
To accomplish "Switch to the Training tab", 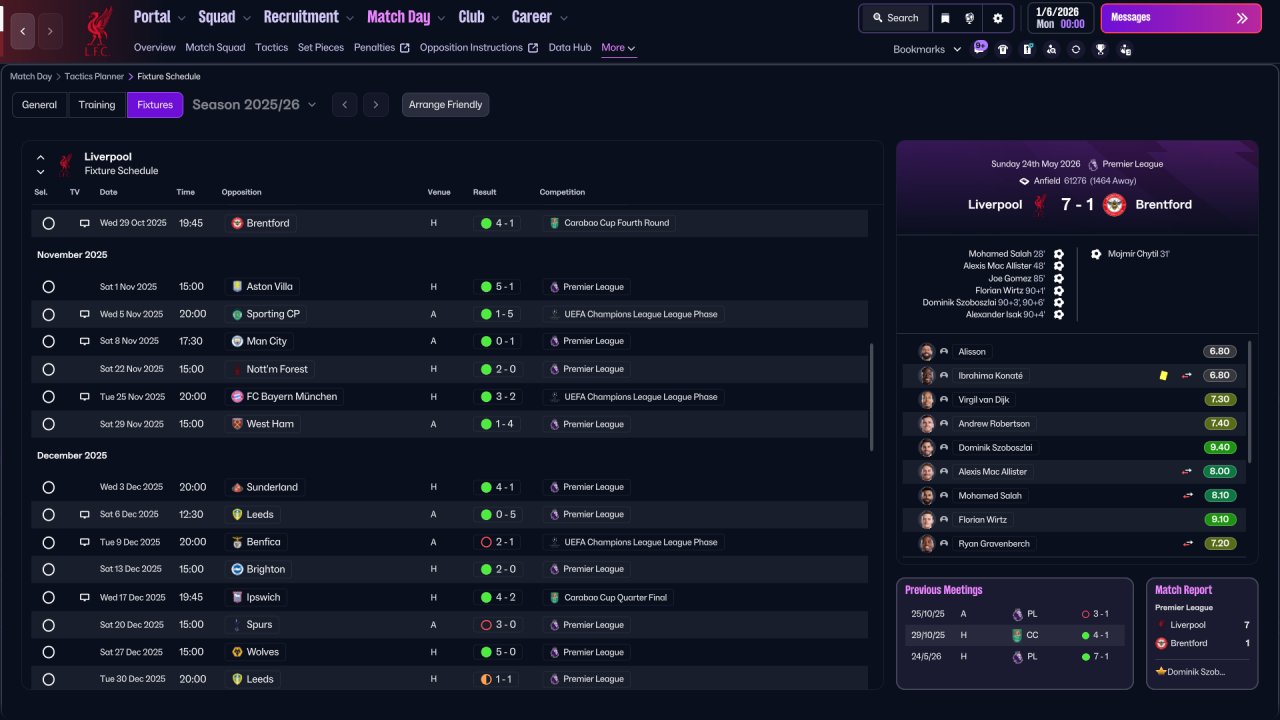I will click(x=97, y=105).
